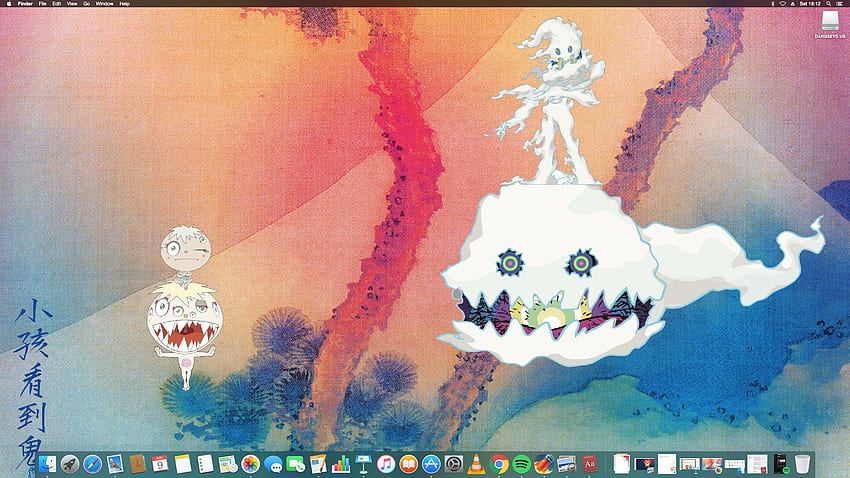The image size is (850, 478).
Task: Open Trash can in dock
Action: click(802, 464)
